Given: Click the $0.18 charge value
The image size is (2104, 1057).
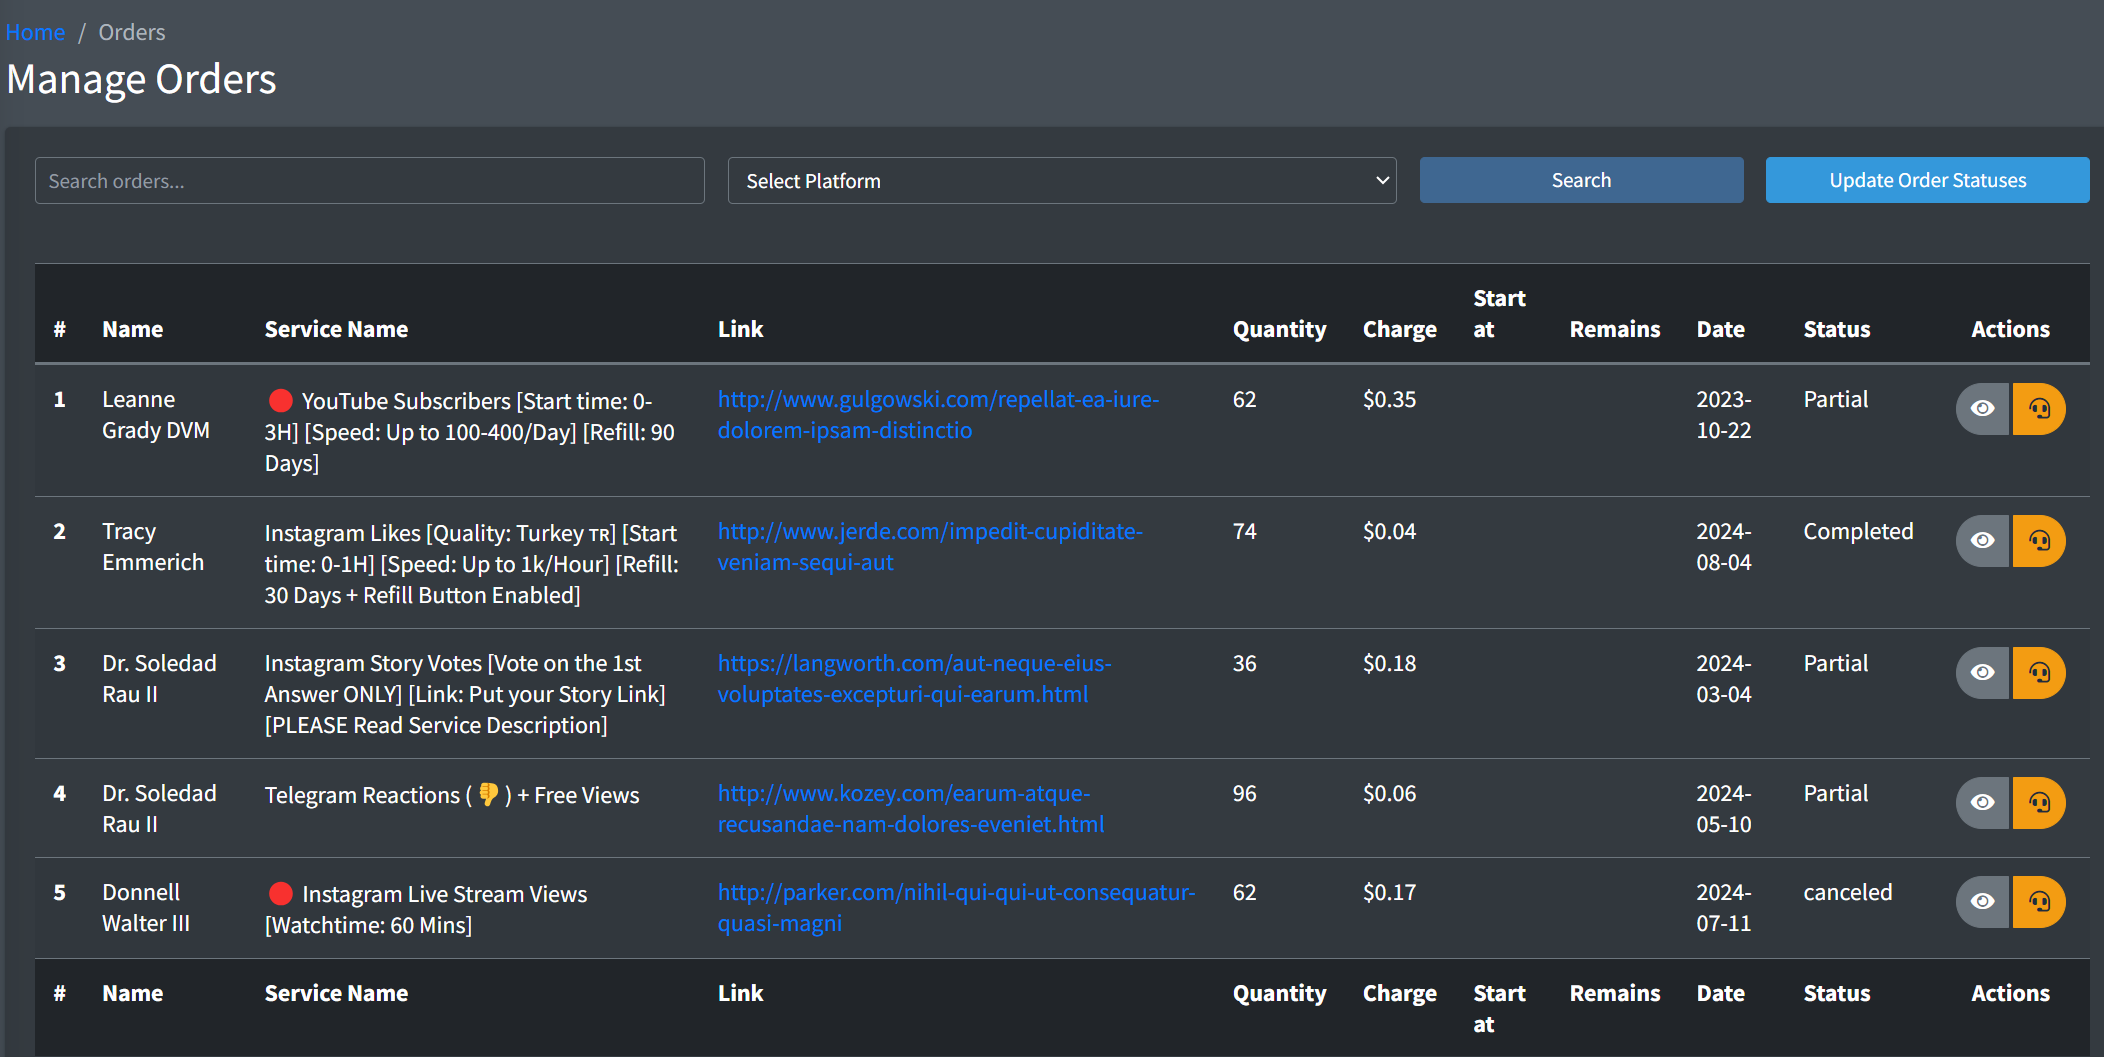Looking at the screenshot, I should click(1389, 663).
